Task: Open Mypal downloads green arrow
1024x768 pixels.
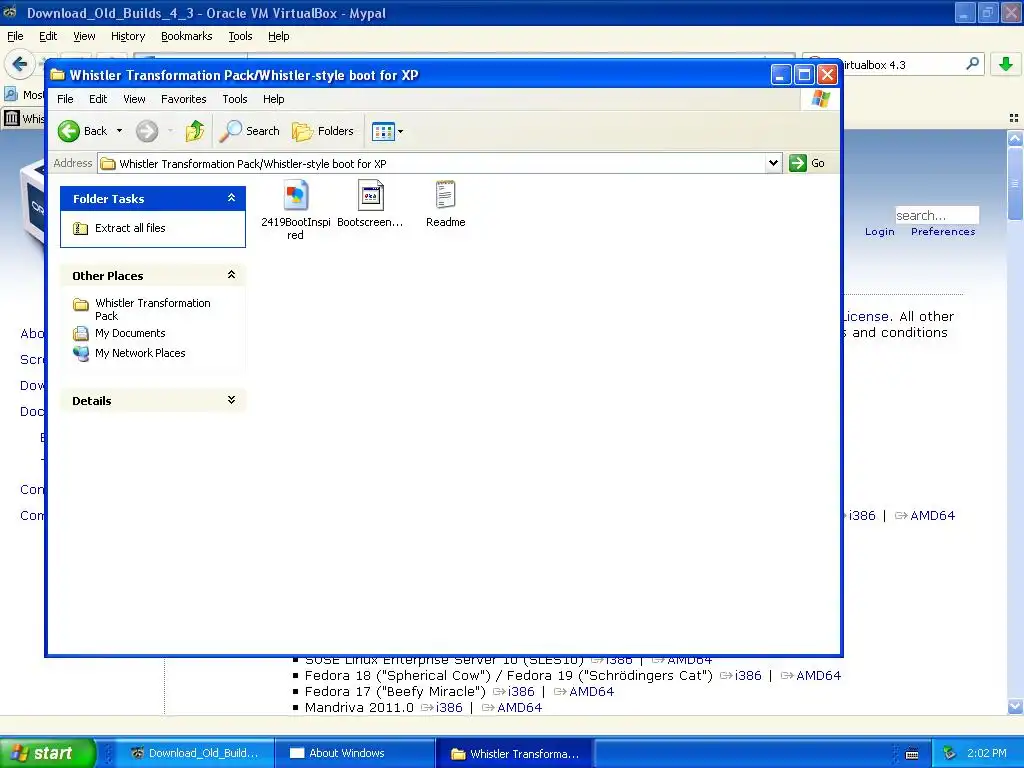Action: point(1006,64)
